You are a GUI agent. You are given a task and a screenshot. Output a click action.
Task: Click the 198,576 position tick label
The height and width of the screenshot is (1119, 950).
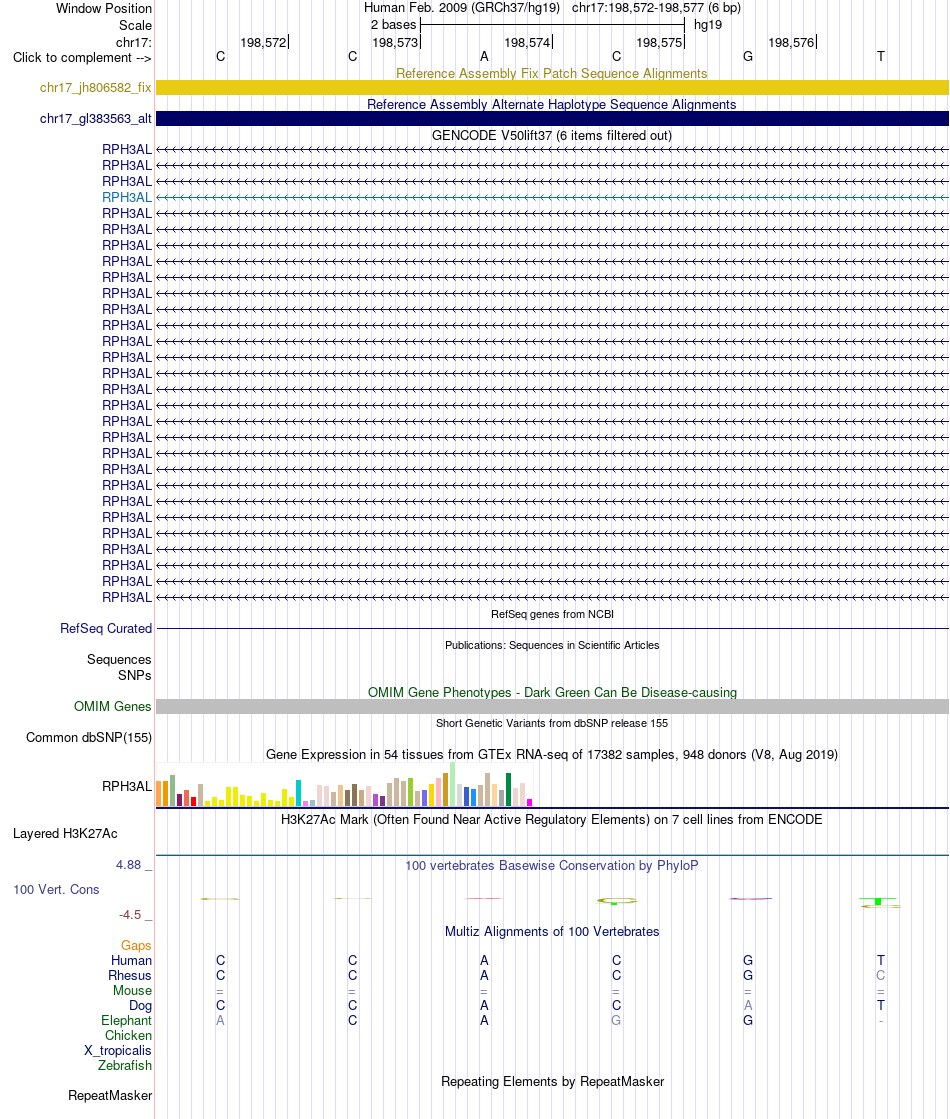tap(791, 42)
